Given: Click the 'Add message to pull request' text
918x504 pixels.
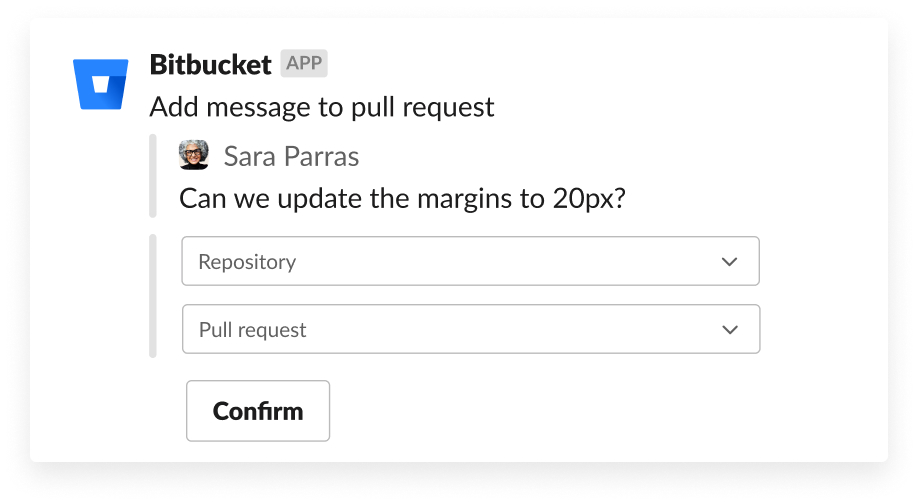Looking at the screenshot, I should point(321,107).
